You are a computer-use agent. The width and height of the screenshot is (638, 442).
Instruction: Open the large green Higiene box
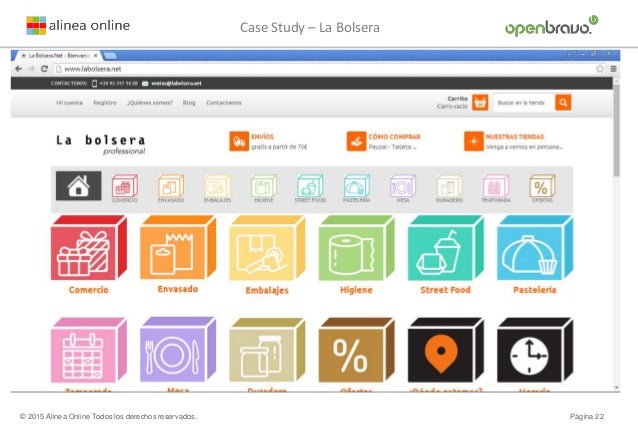coord(356,248)
